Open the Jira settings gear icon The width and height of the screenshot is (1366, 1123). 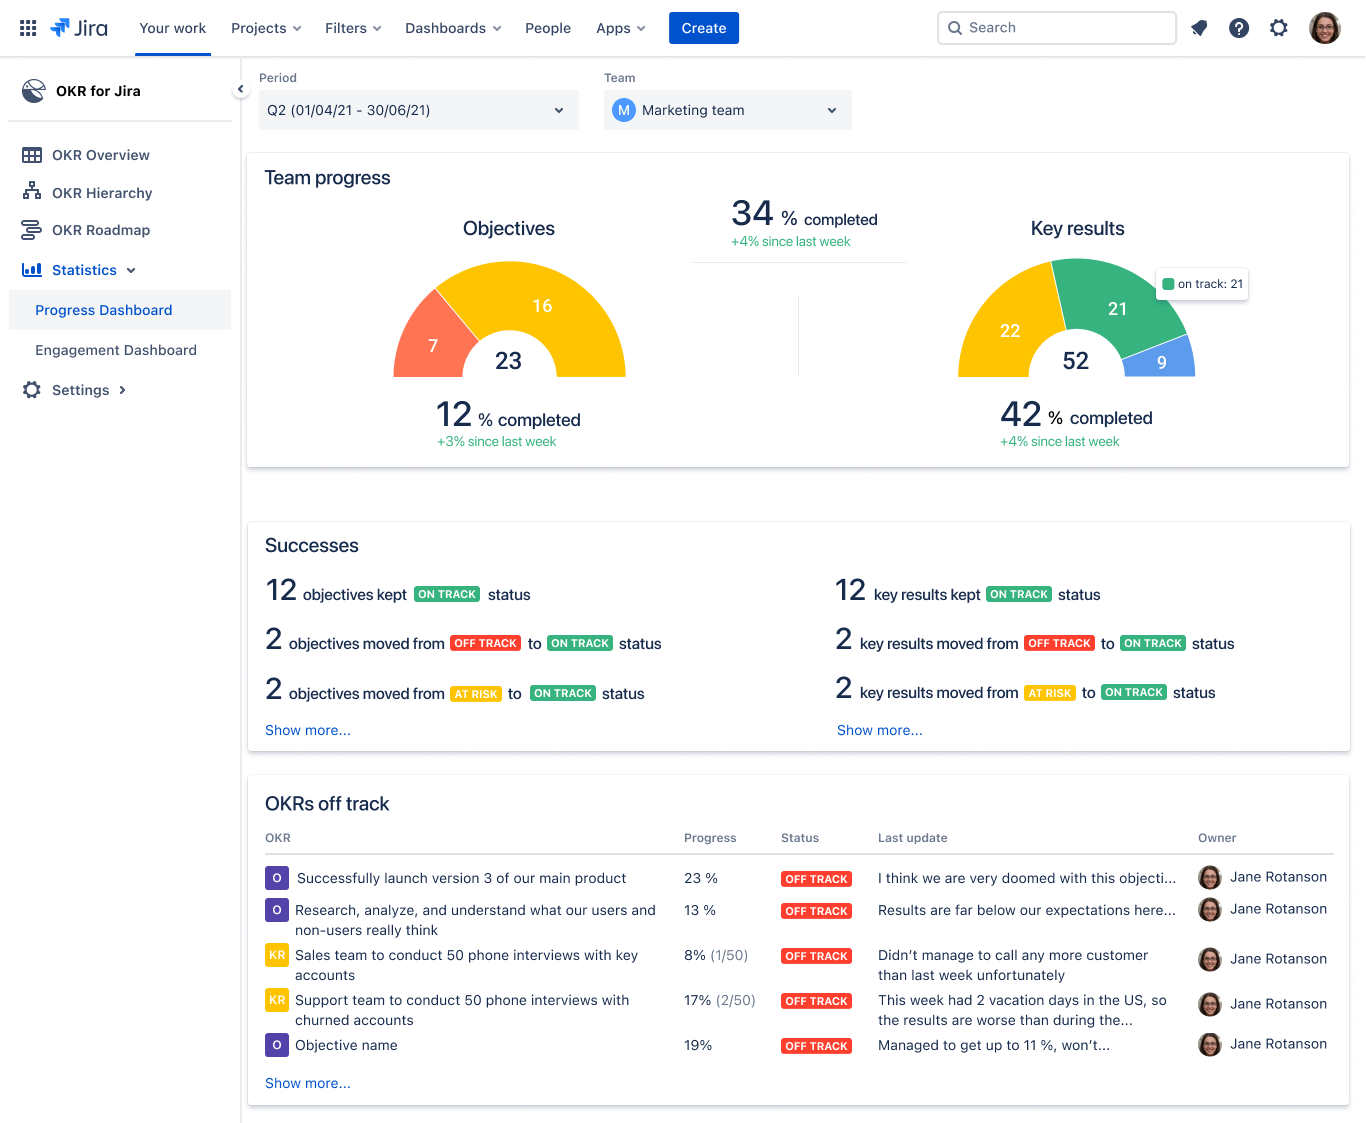(x=1279, y=28)
